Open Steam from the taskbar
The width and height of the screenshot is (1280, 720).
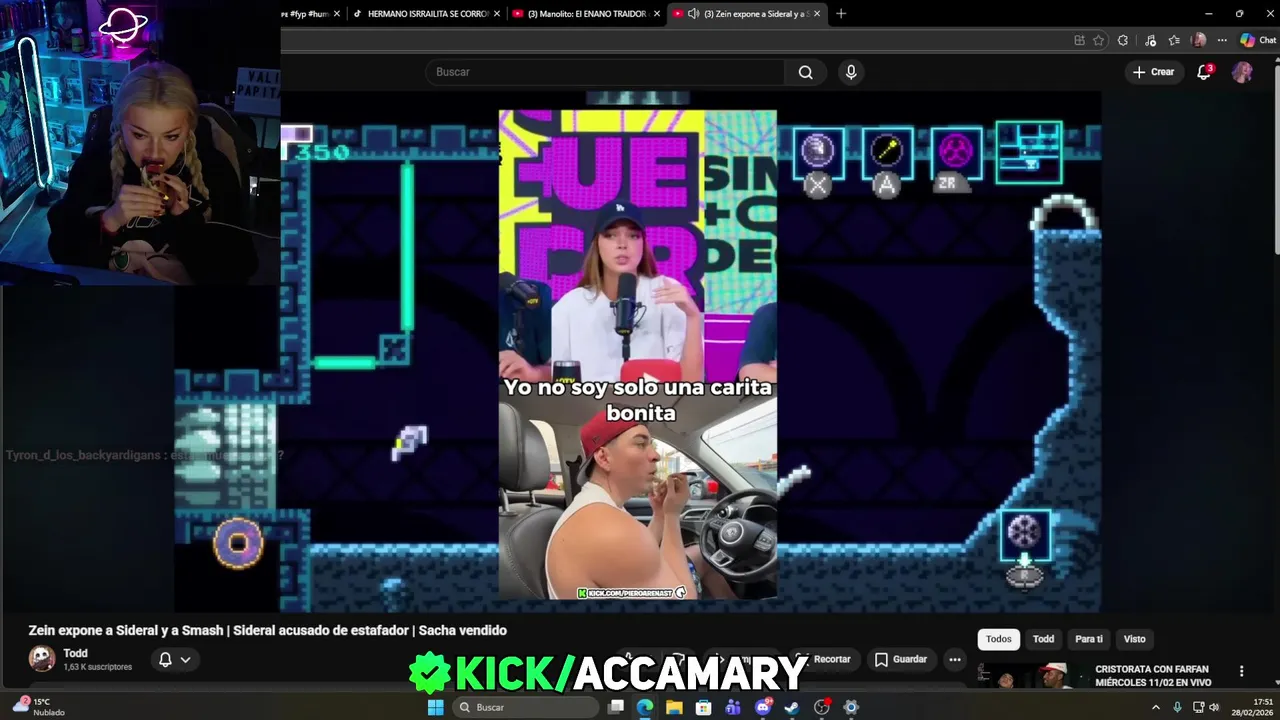coord(792,707)
